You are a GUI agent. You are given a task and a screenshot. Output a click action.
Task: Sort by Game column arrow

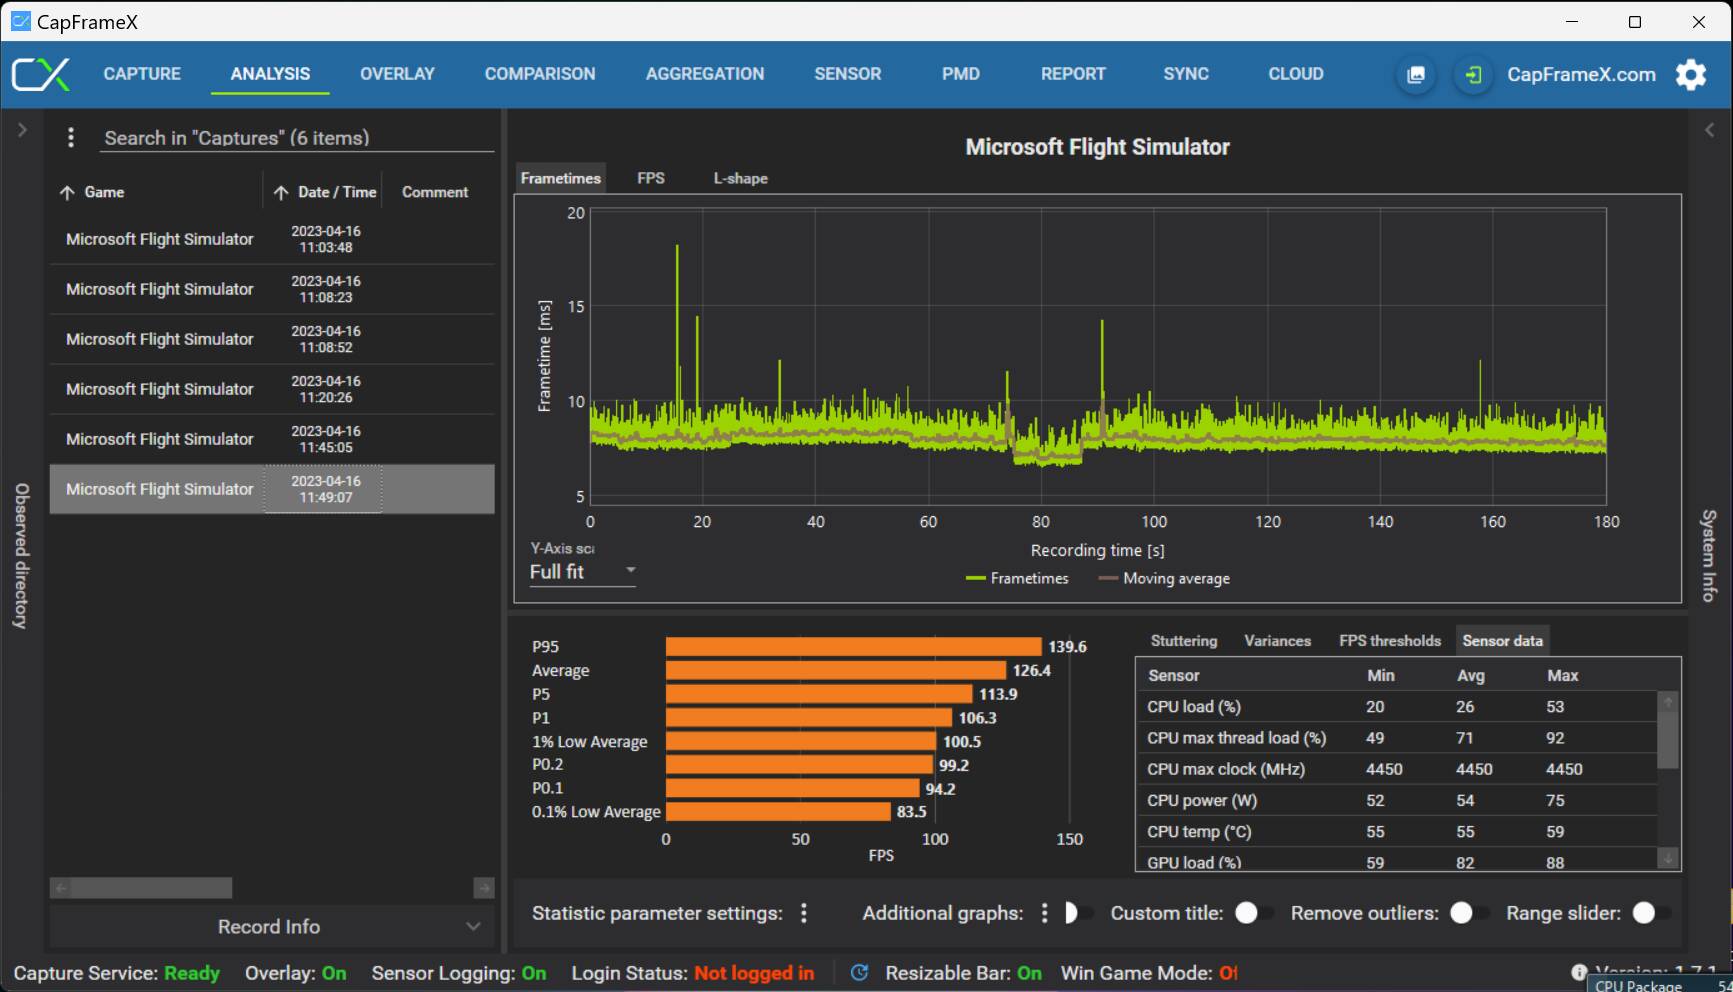67,193
